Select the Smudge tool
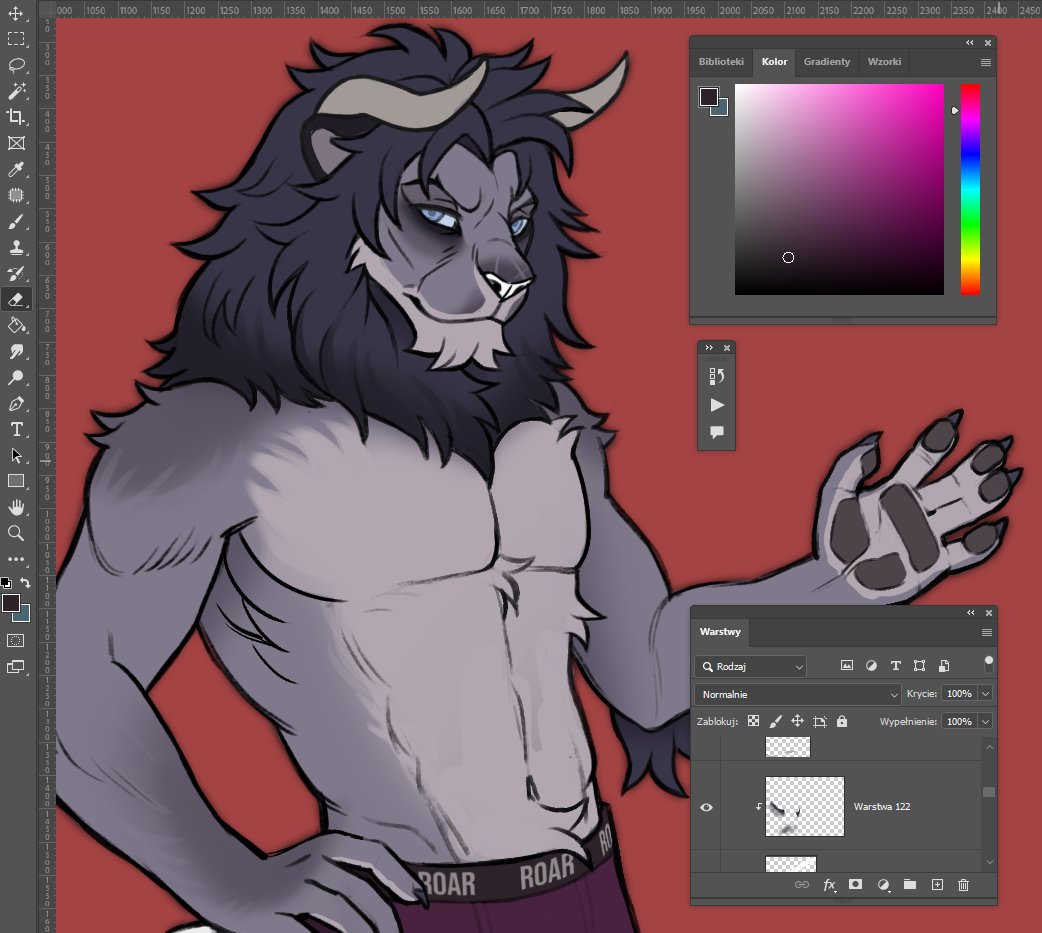This screenshot has width=1042, height=933. [x=16, y=352]
